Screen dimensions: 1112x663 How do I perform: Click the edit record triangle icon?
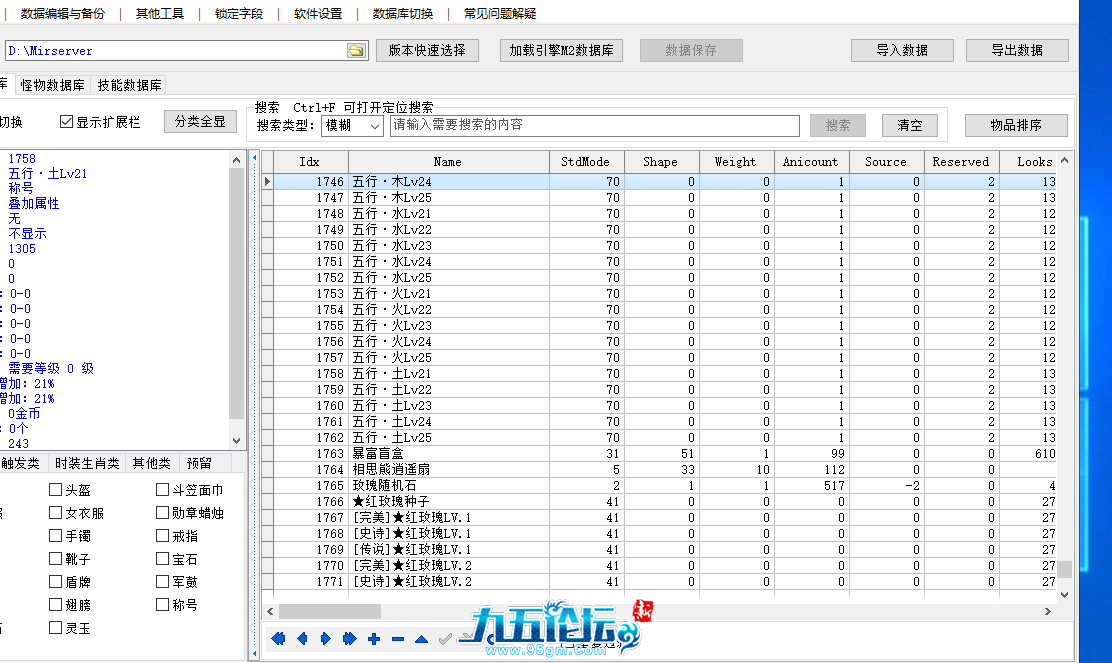click(422, 639)
